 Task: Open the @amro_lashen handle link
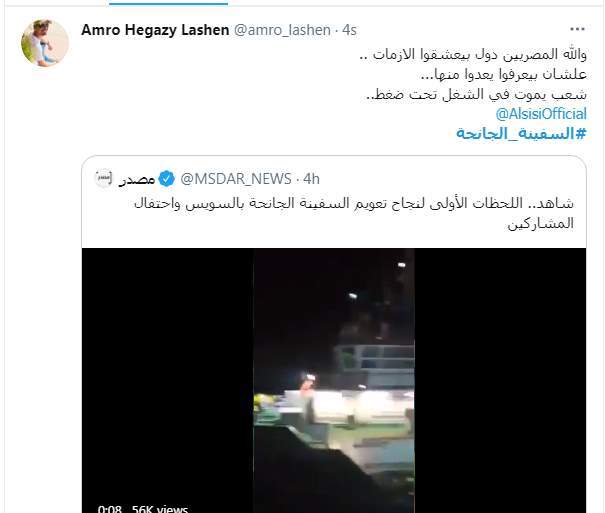point(282,30)
